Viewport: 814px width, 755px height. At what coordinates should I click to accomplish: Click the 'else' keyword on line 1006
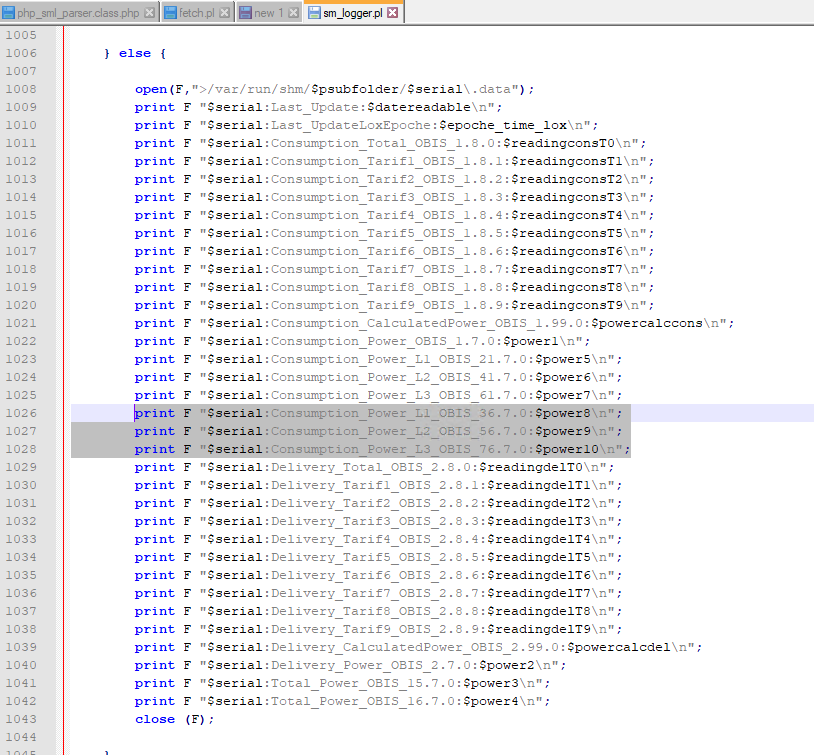tap(135, 53)
